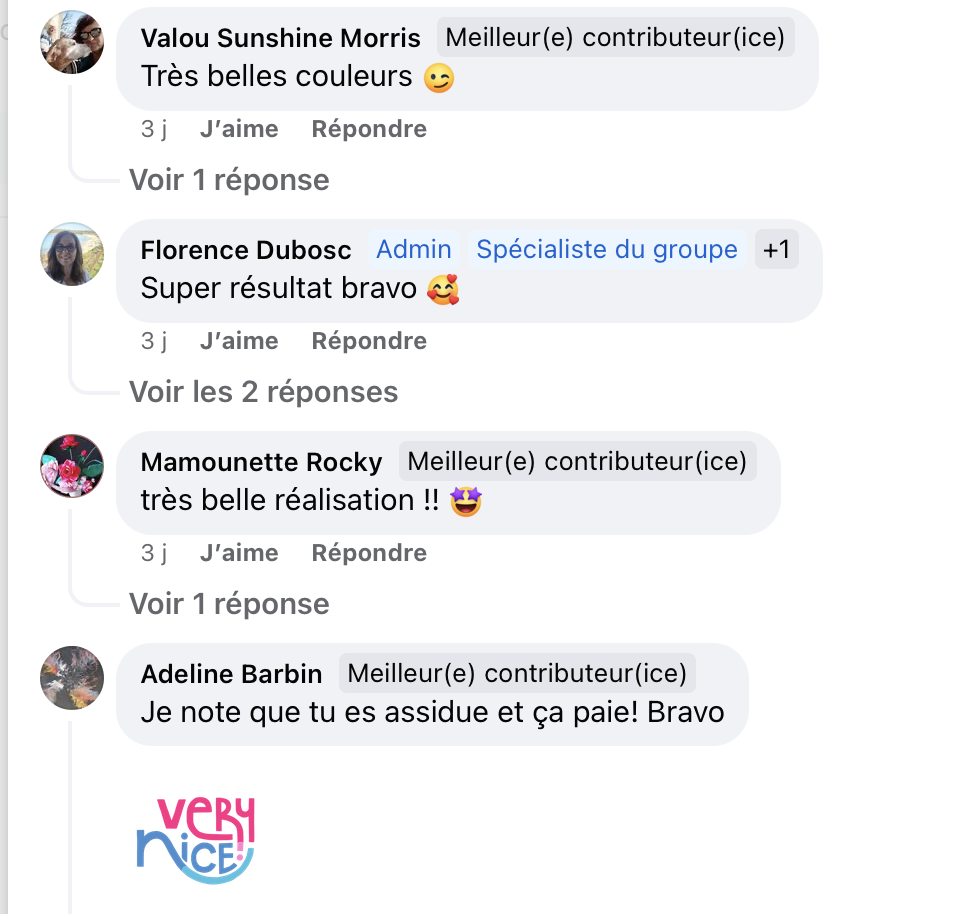Screen dimensions: 980x914
Task: Click the Spécialiste du groupe badge
Action: [607, 249]
